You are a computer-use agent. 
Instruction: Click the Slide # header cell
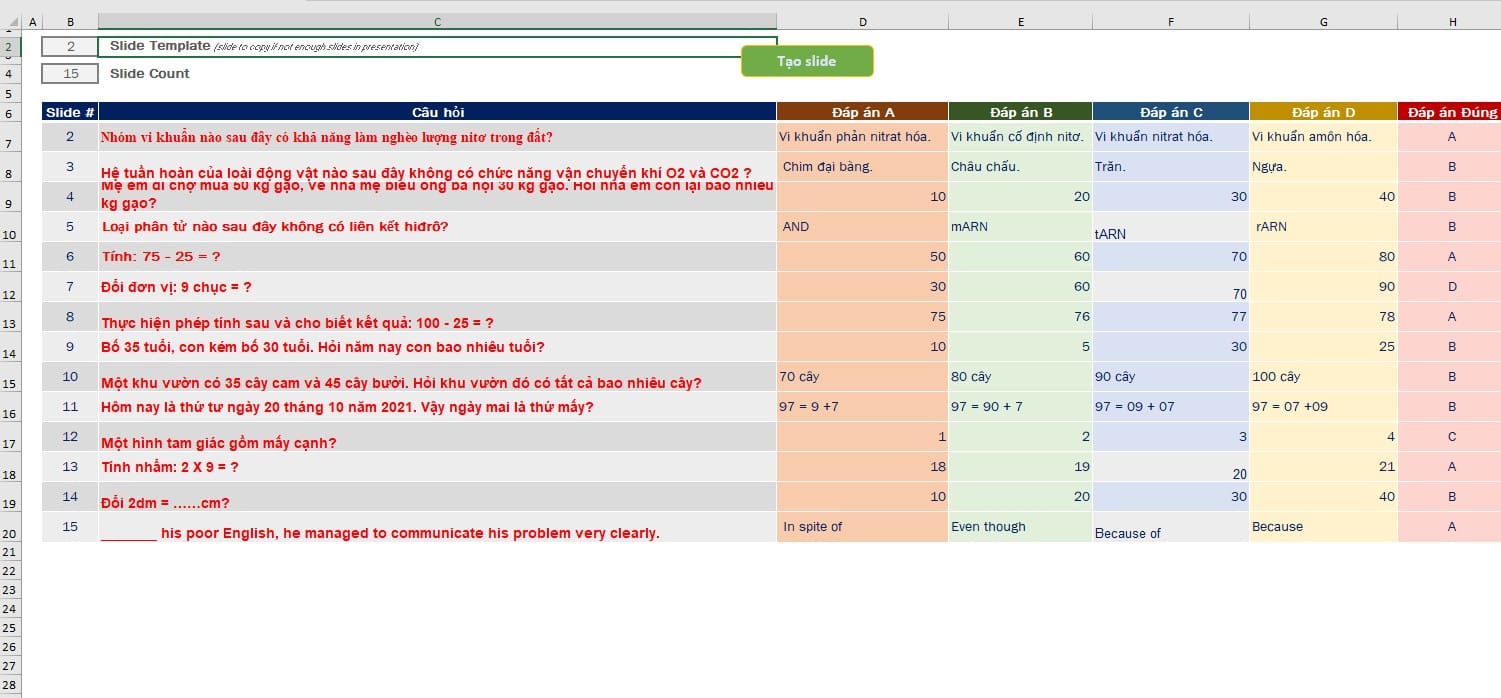point(70,112)
